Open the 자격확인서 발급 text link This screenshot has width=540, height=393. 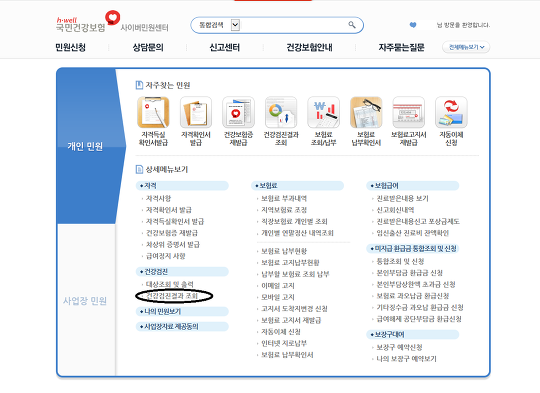169,210
